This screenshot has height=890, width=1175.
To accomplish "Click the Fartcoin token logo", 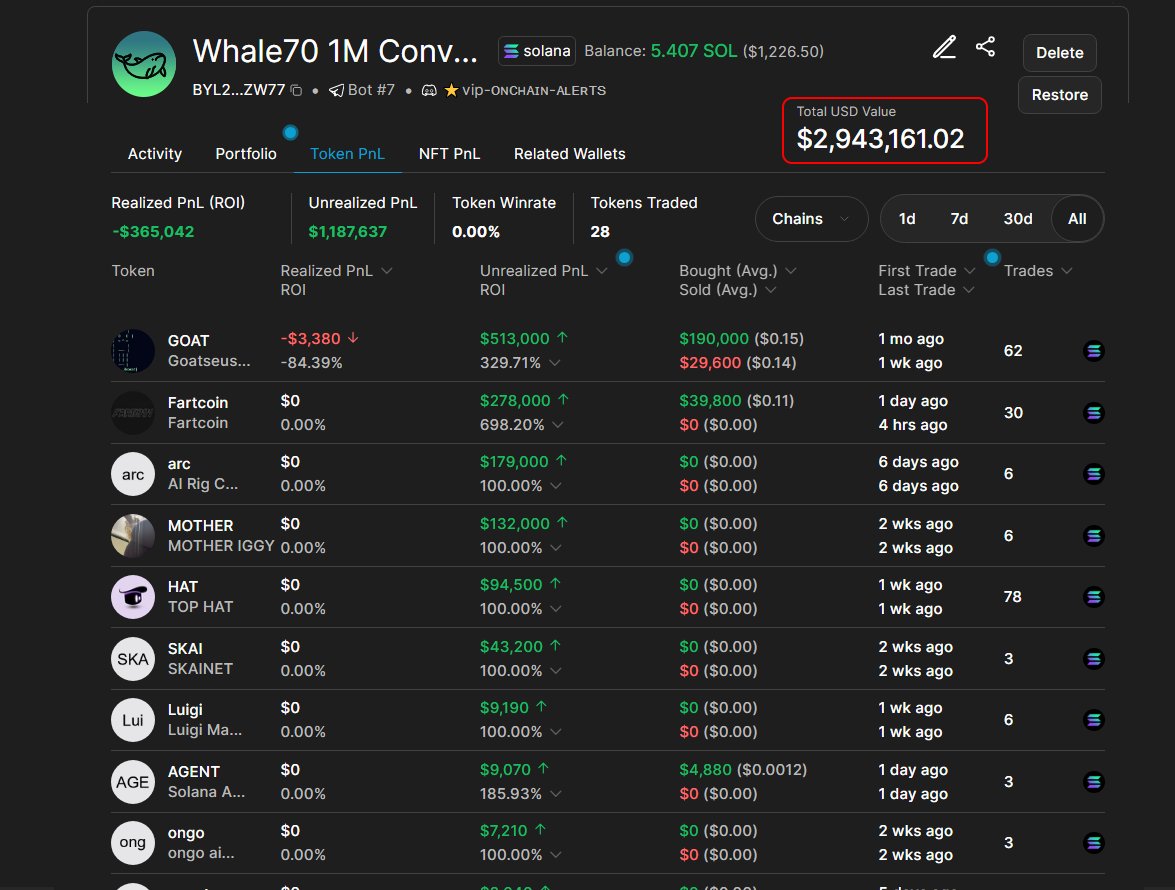I will [x=133, y=413].
